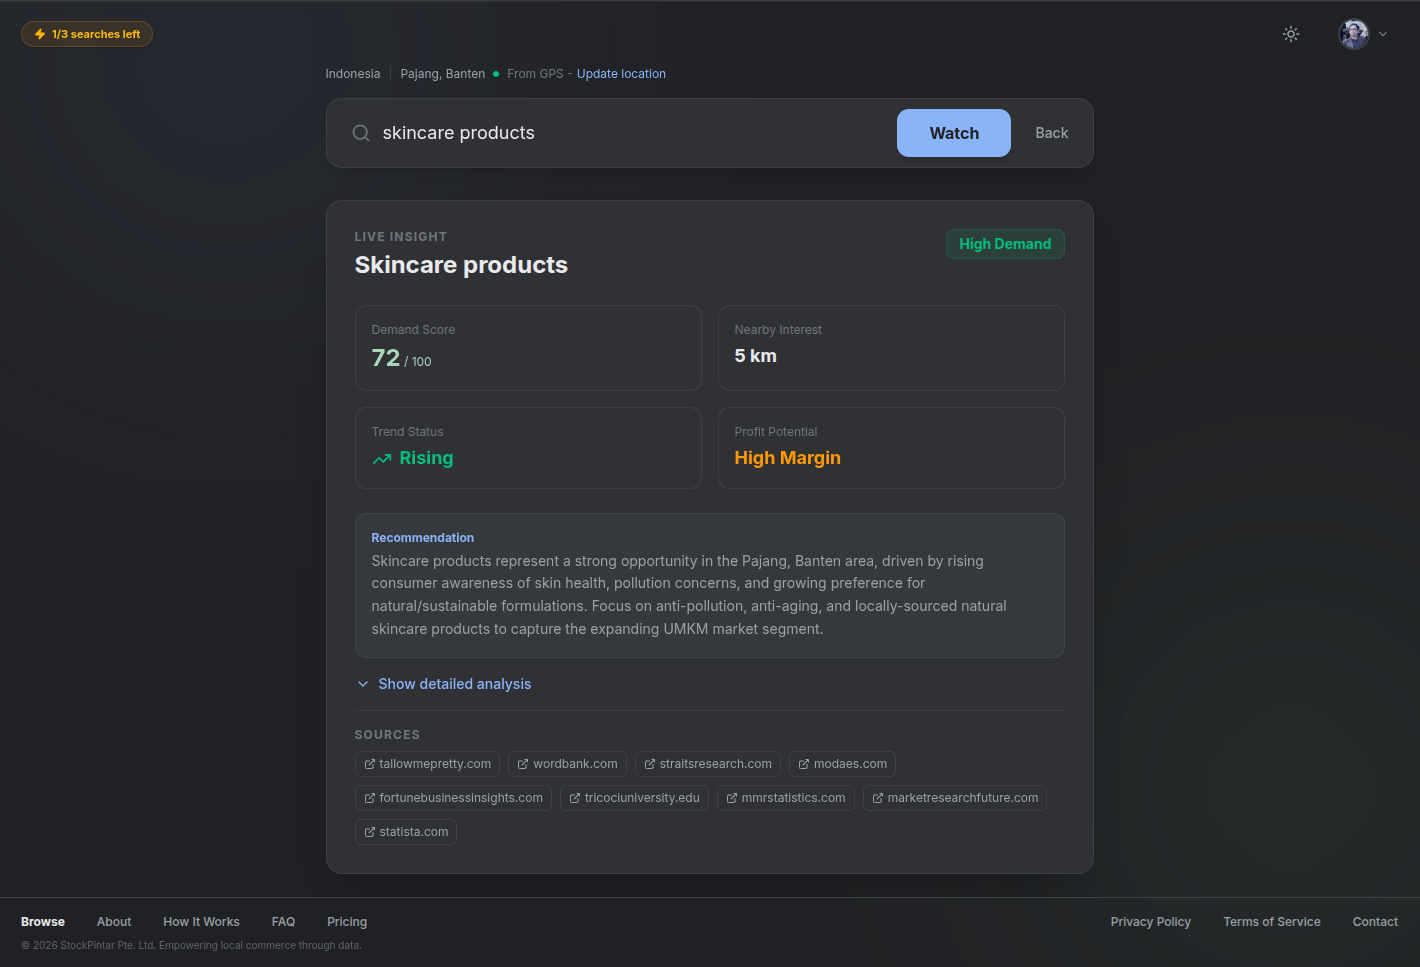Click the lightning bolt searches-left badge
1420x967 pixels.
tap(87, 34)
